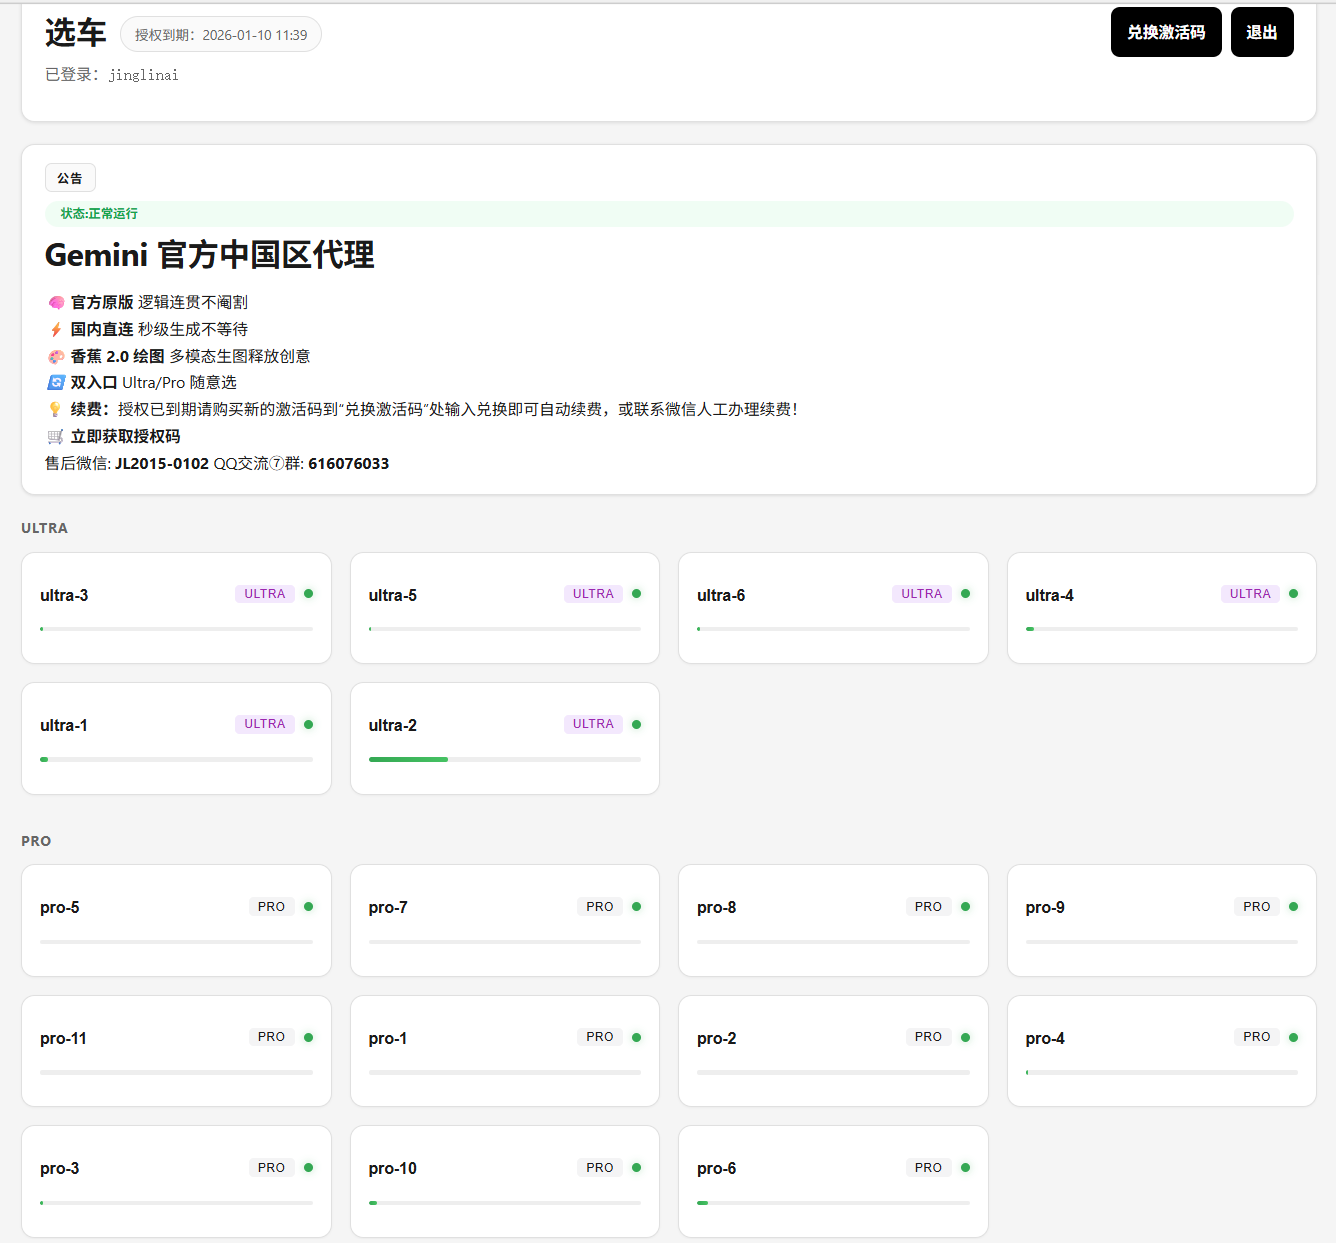Click the swap icon next to 双入口
Viewport: 1336px width, 1243px height.
(x=56, y=382)
